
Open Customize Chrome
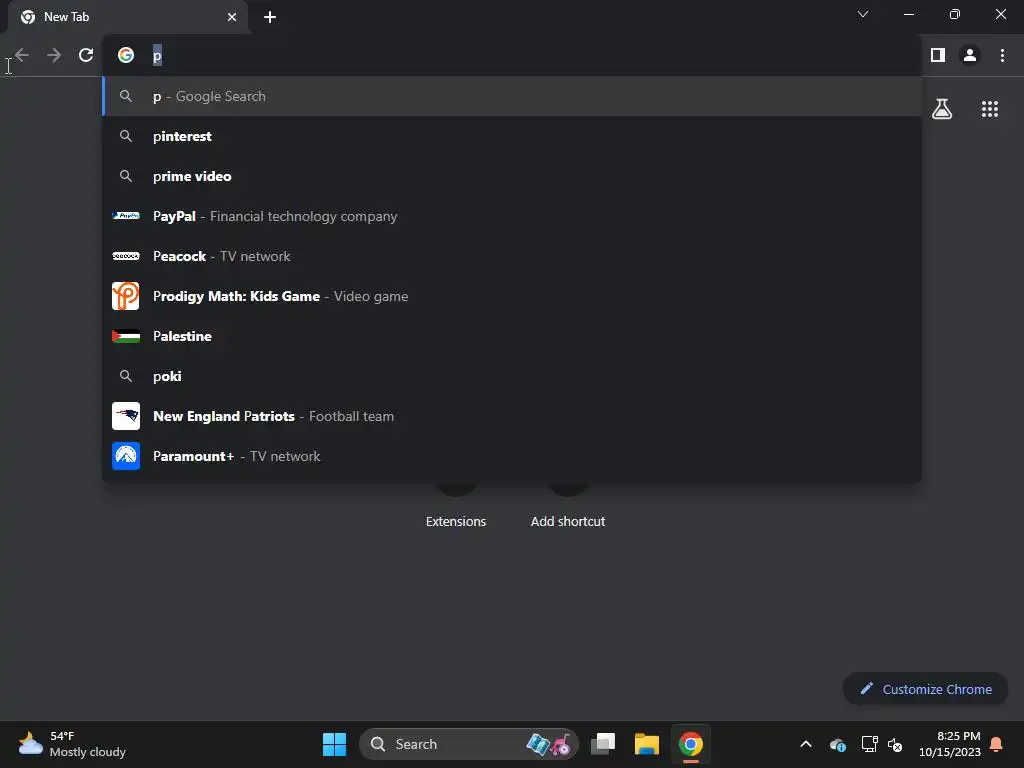coord(925,689)
